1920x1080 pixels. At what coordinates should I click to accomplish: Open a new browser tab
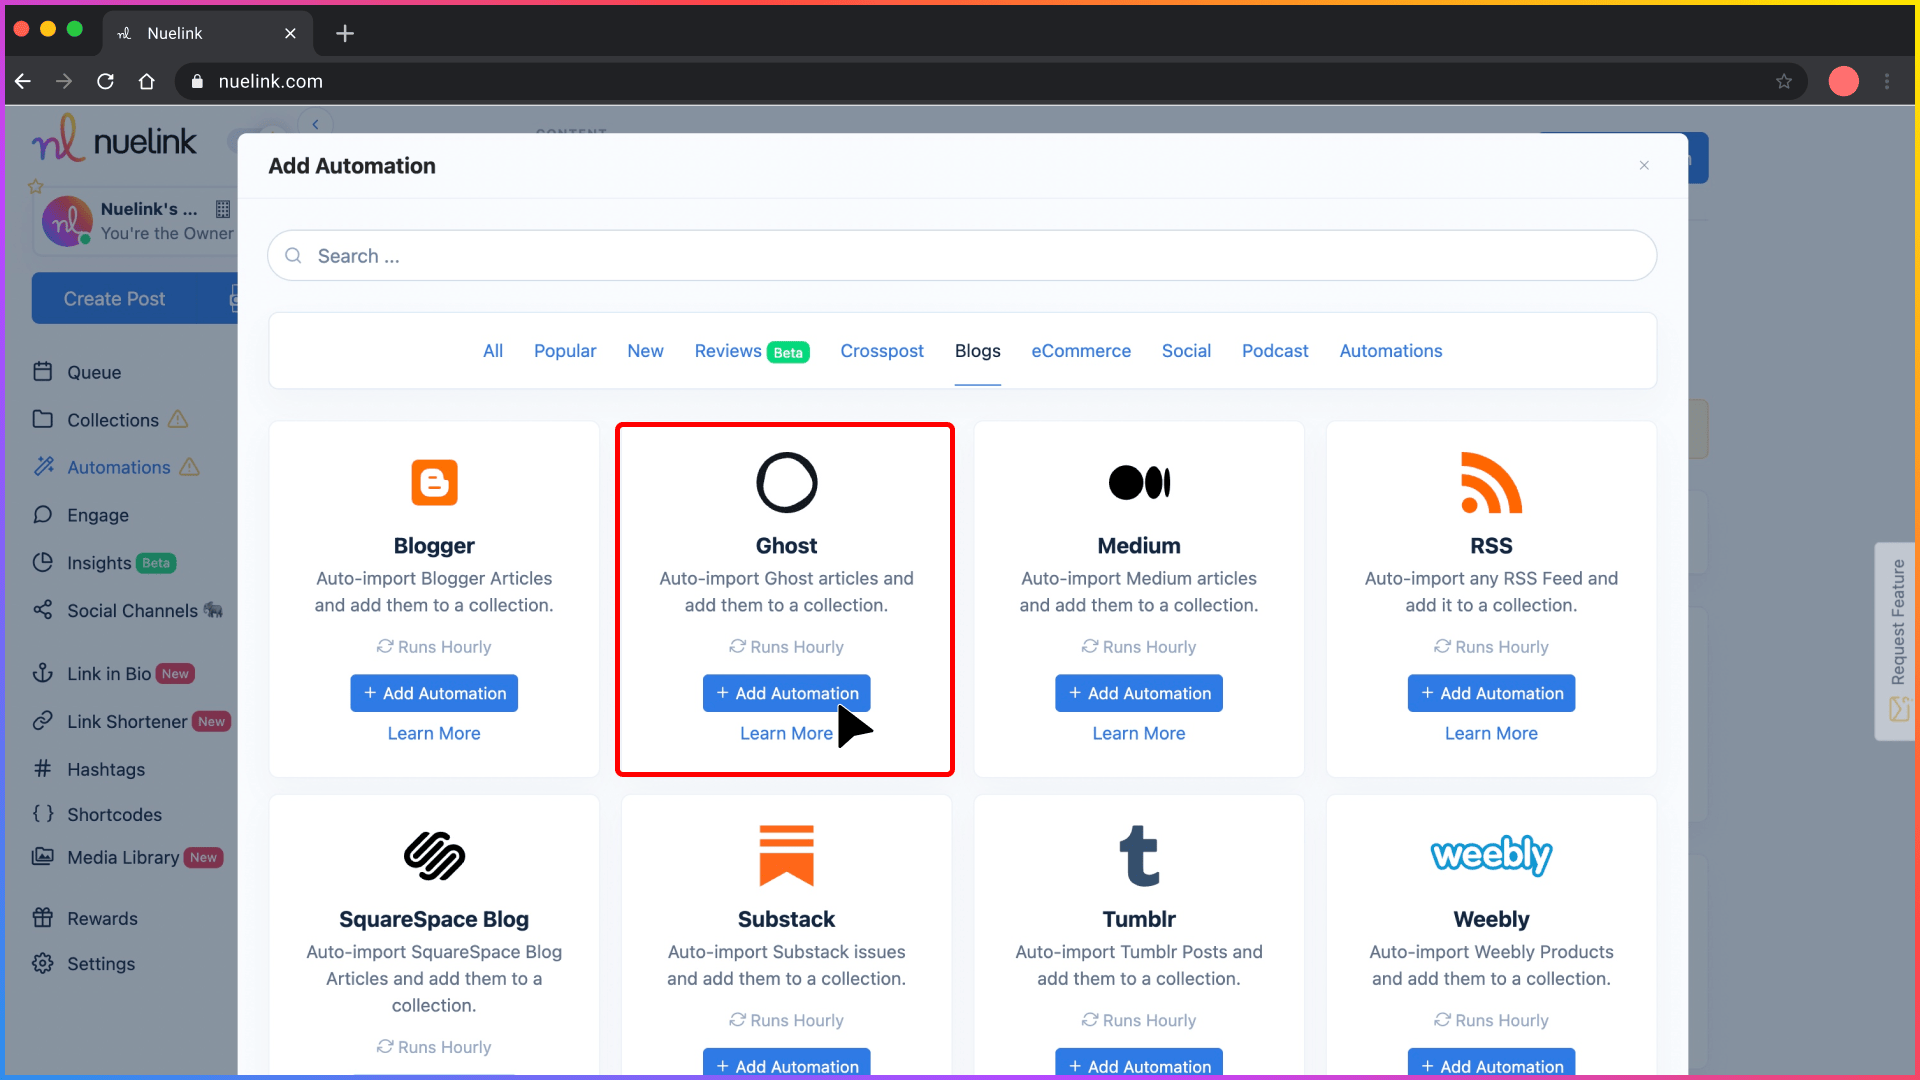click(345, 34)
